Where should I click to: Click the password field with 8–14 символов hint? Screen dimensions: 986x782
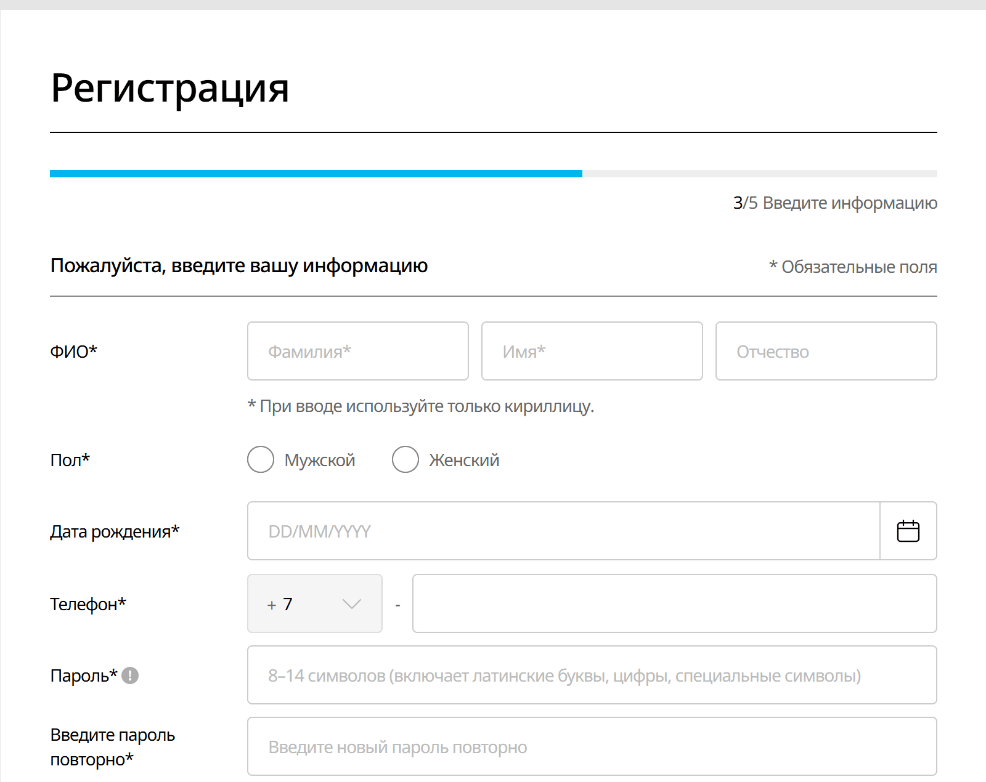click(592, 675)
